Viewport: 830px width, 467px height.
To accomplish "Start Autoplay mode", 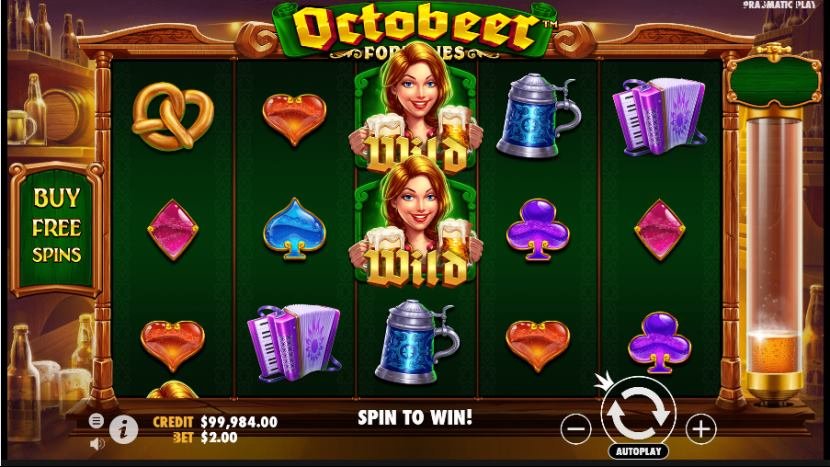I will pos(639,451).
